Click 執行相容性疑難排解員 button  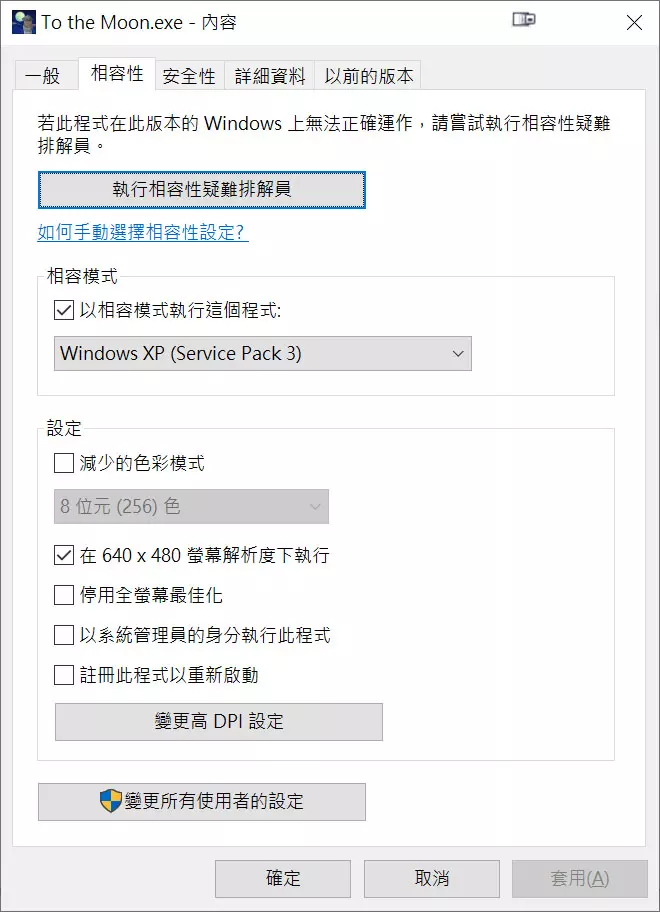201,189
